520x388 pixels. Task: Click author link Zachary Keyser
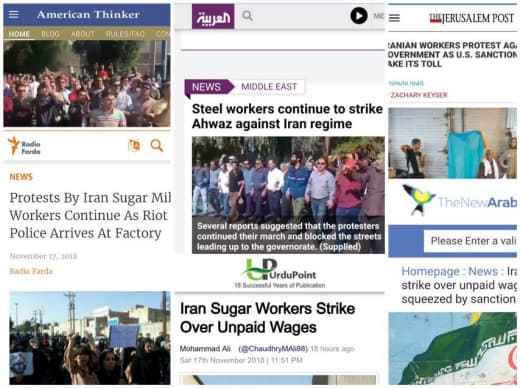419,95
